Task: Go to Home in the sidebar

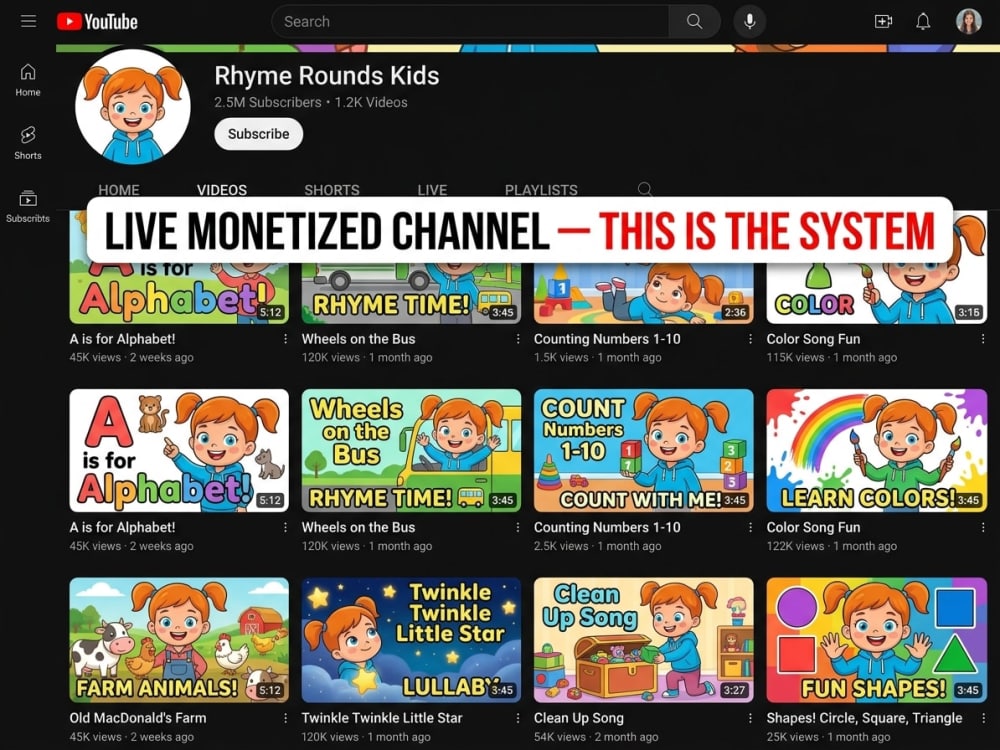Action: point(28,80)
